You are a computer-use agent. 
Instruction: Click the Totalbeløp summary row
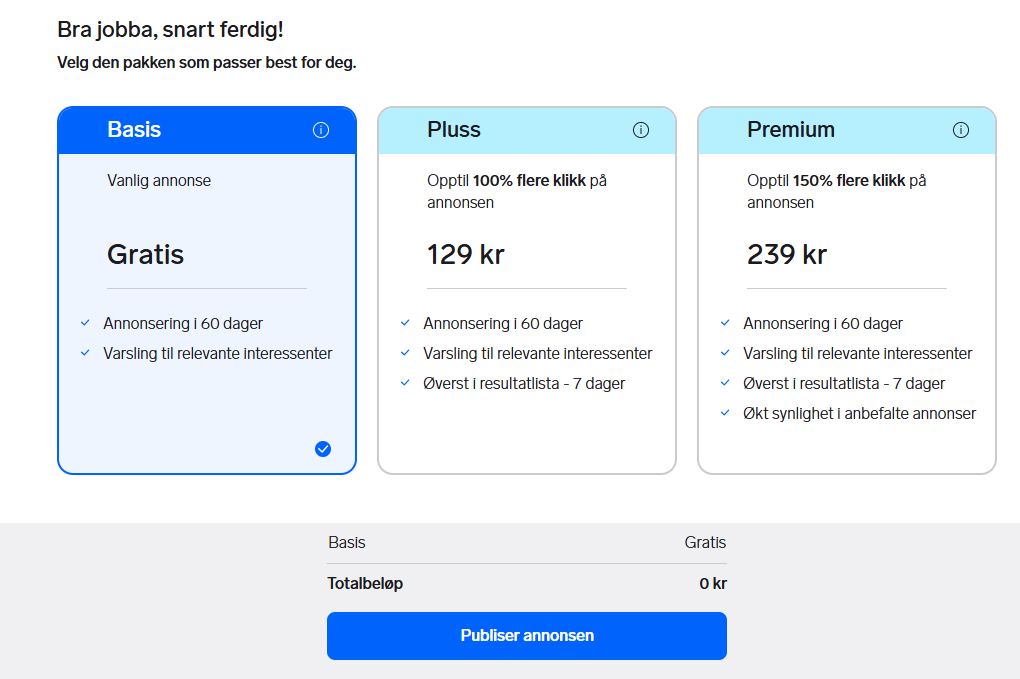526,583
